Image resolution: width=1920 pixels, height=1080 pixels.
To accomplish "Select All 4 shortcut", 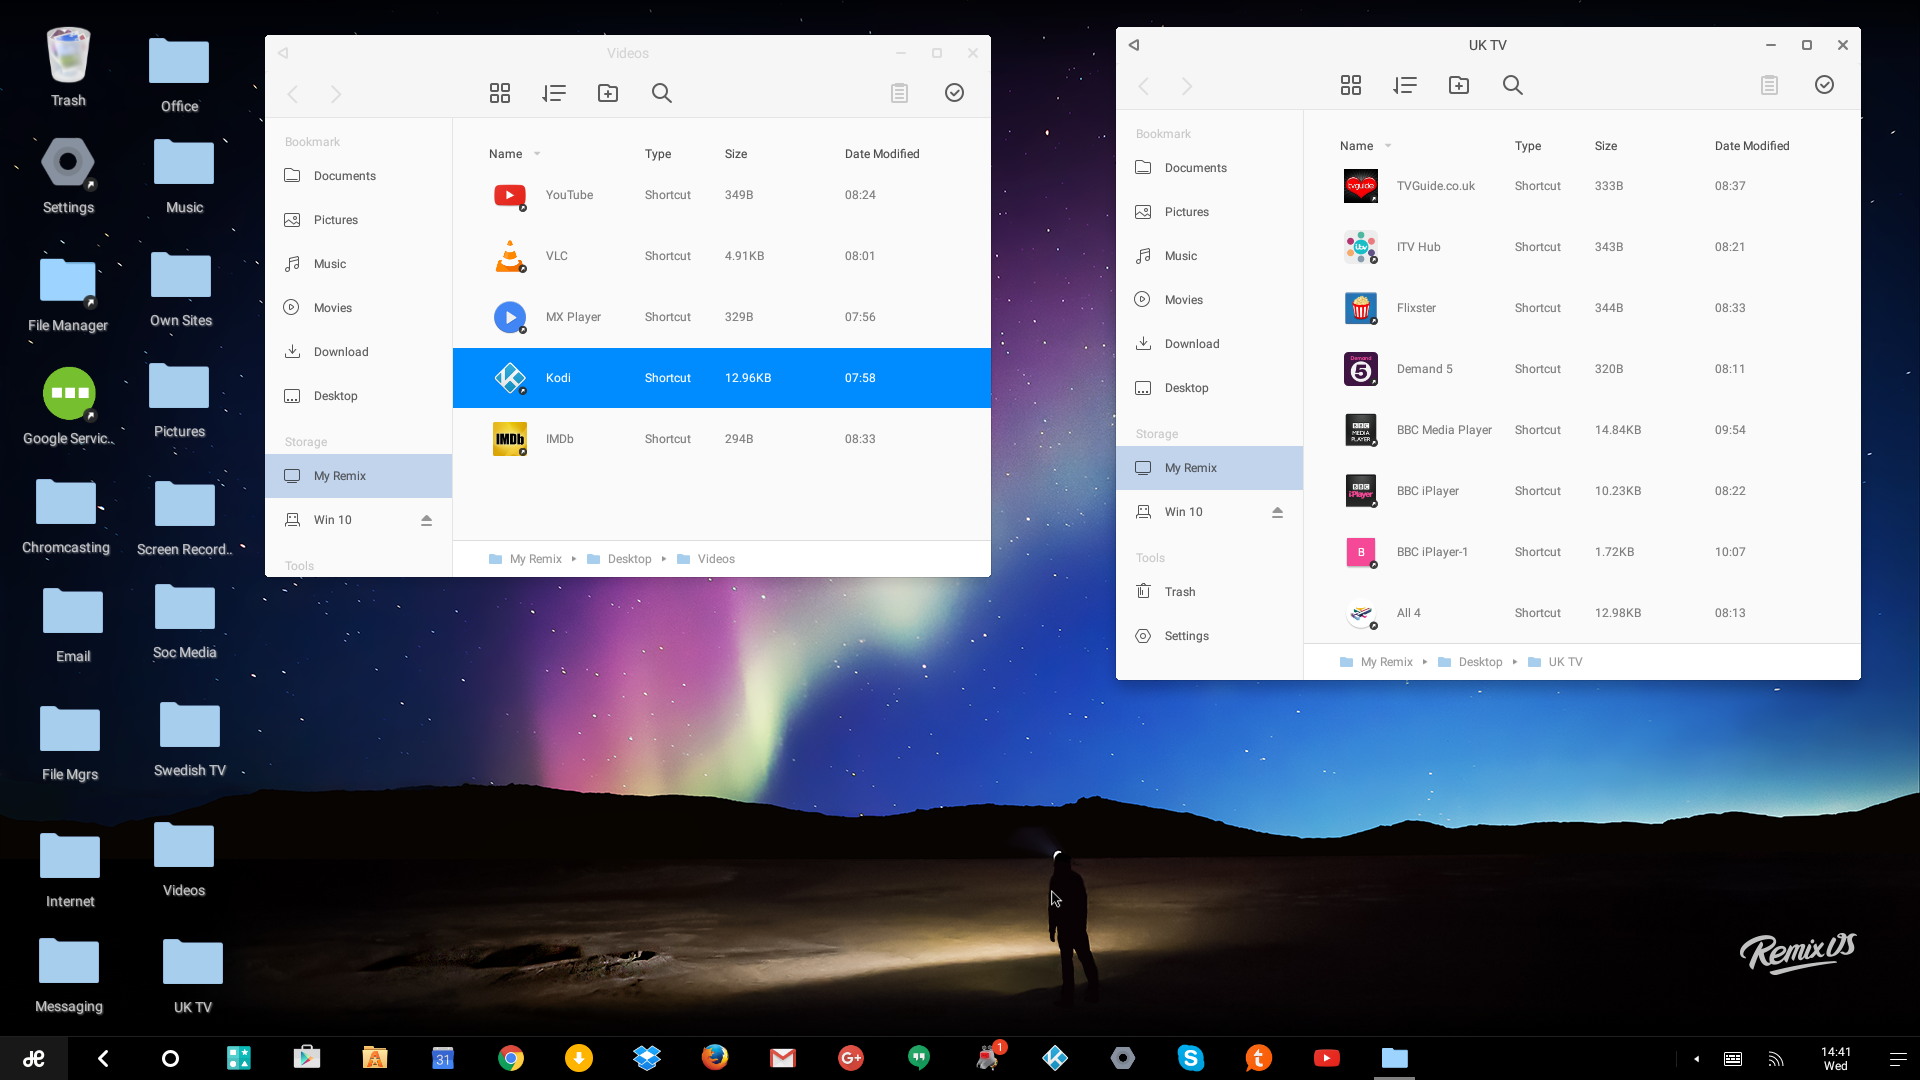I will 1582,613.
